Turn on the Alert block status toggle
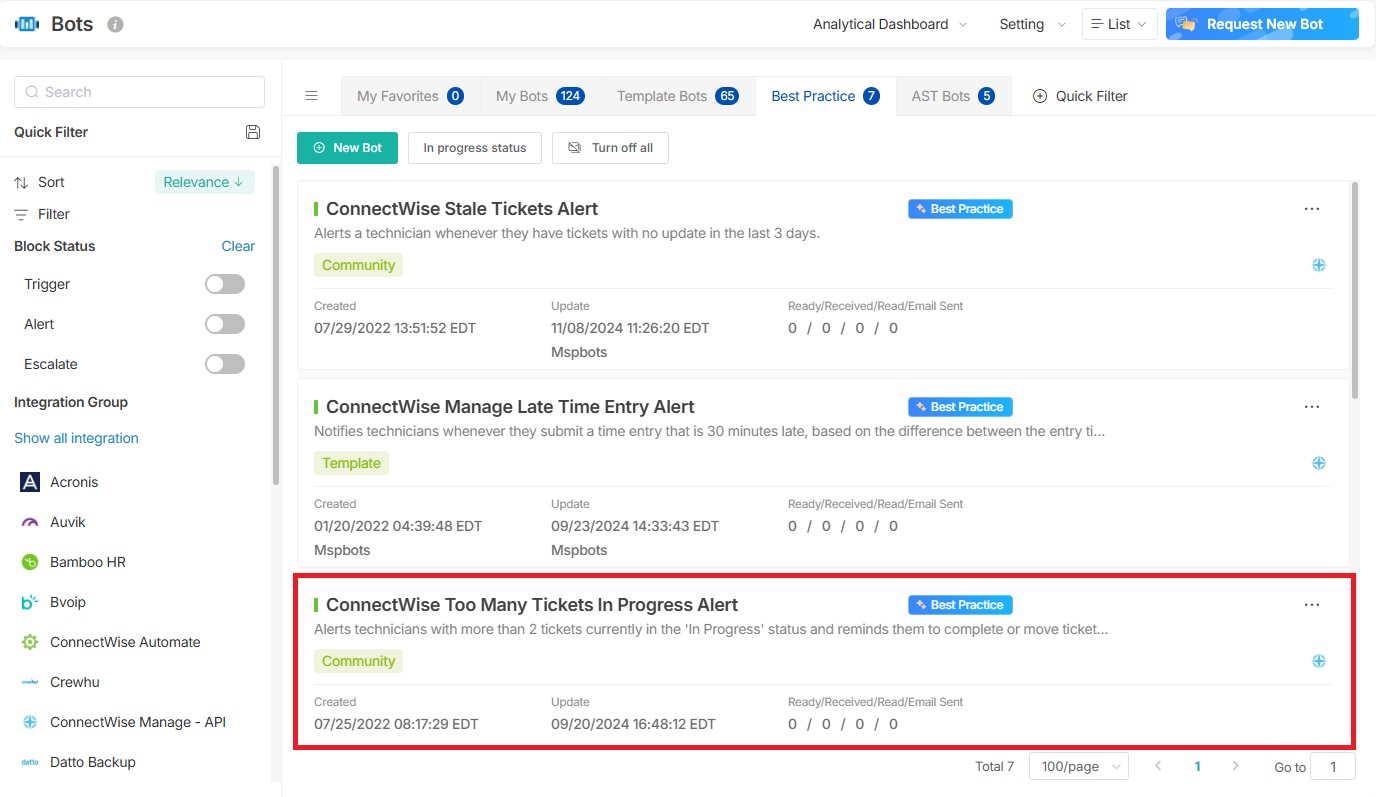 click(224, 324)
